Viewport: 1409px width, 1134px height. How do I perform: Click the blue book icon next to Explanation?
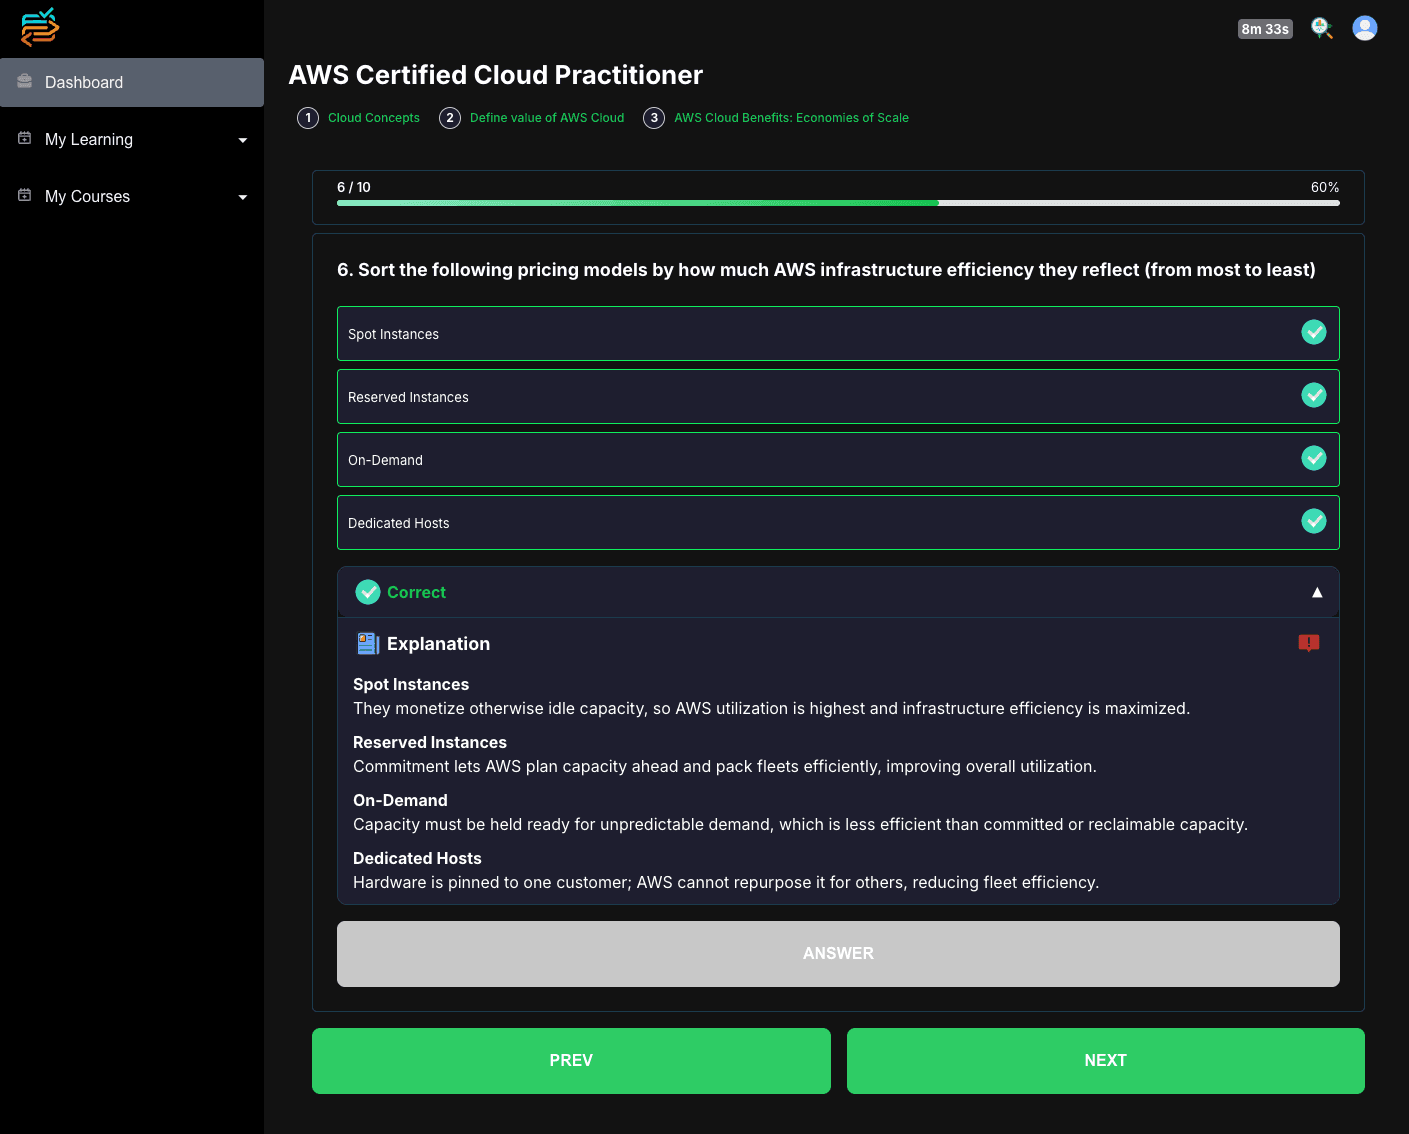(x=367, y=643)
